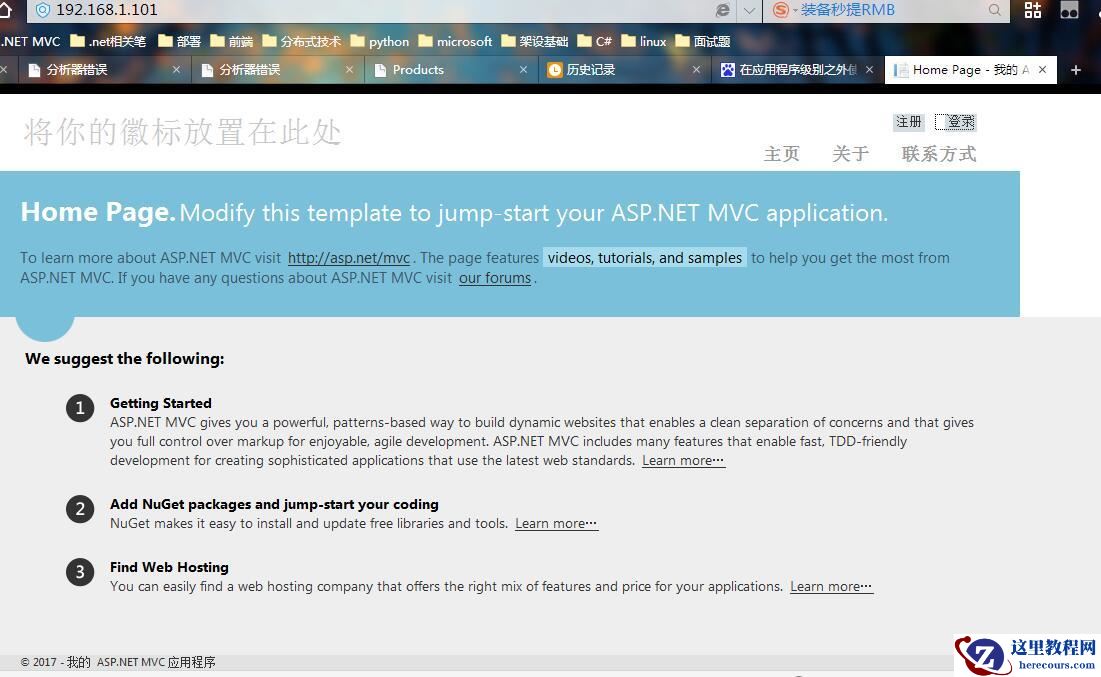Open the address bar dropdown arrow
Viewport: 1101px width, 677px height.
[749, 11]
